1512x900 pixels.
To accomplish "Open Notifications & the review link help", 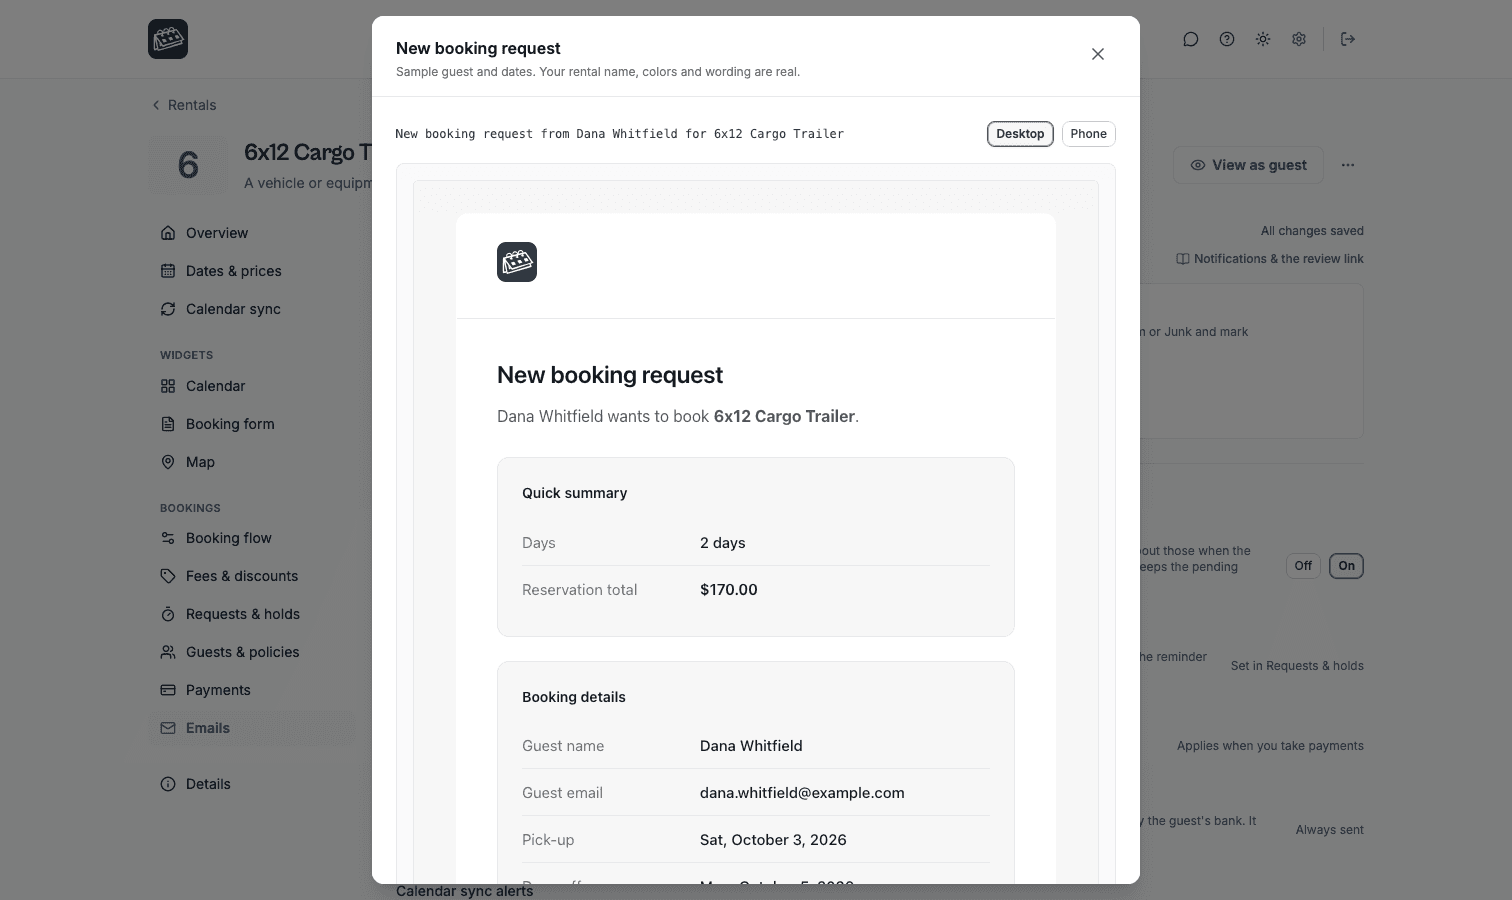I will click(1270, 259).
